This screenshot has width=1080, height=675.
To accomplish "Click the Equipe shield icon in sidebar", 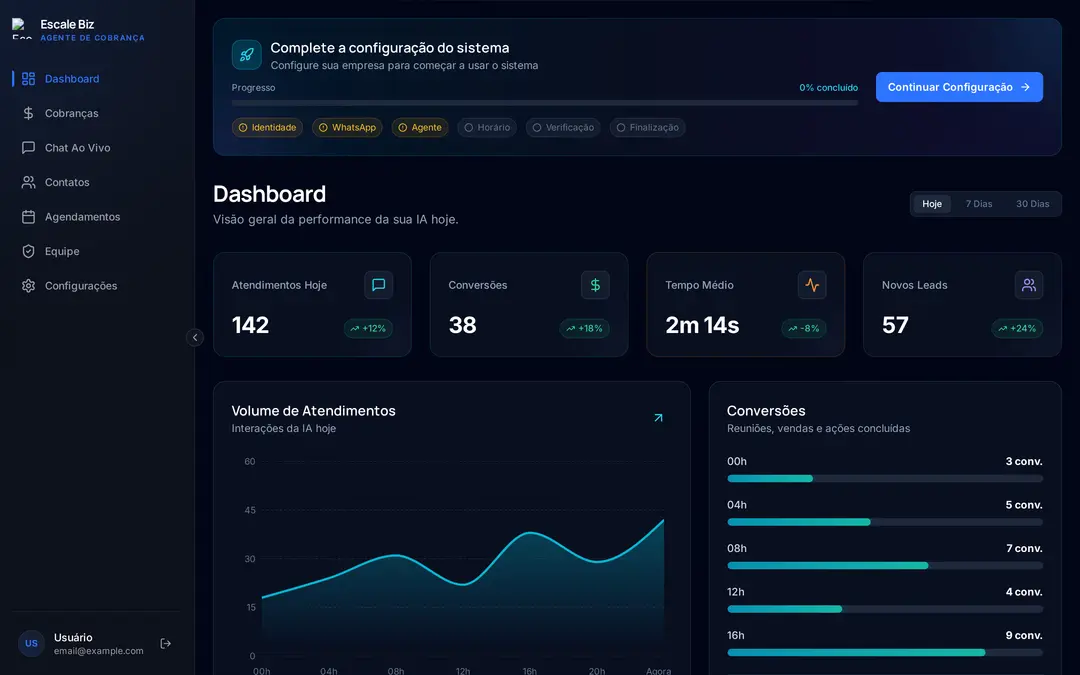I will 28,251.
